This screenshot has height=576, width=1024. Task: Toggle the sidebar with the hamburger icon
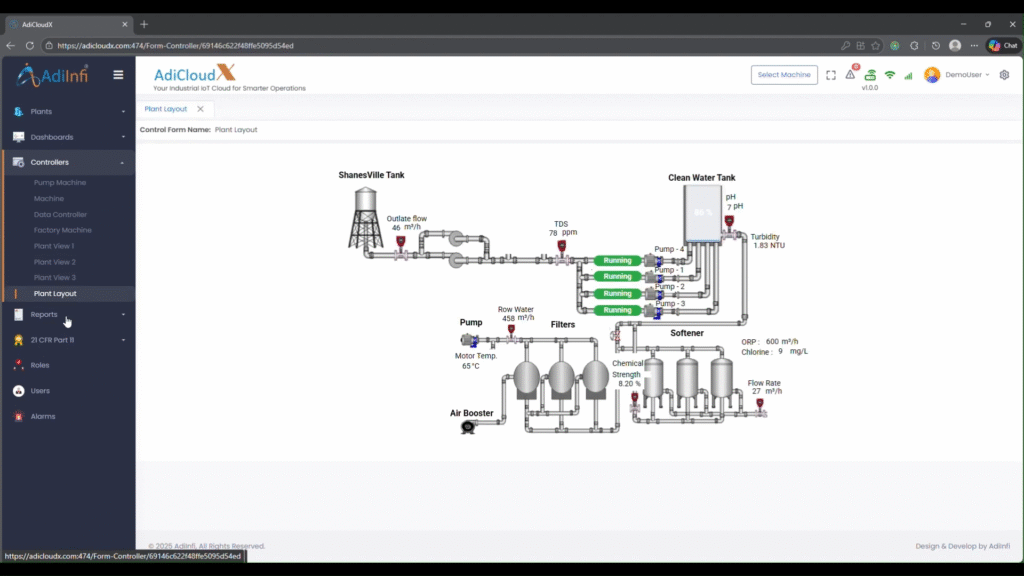point(118,74)
